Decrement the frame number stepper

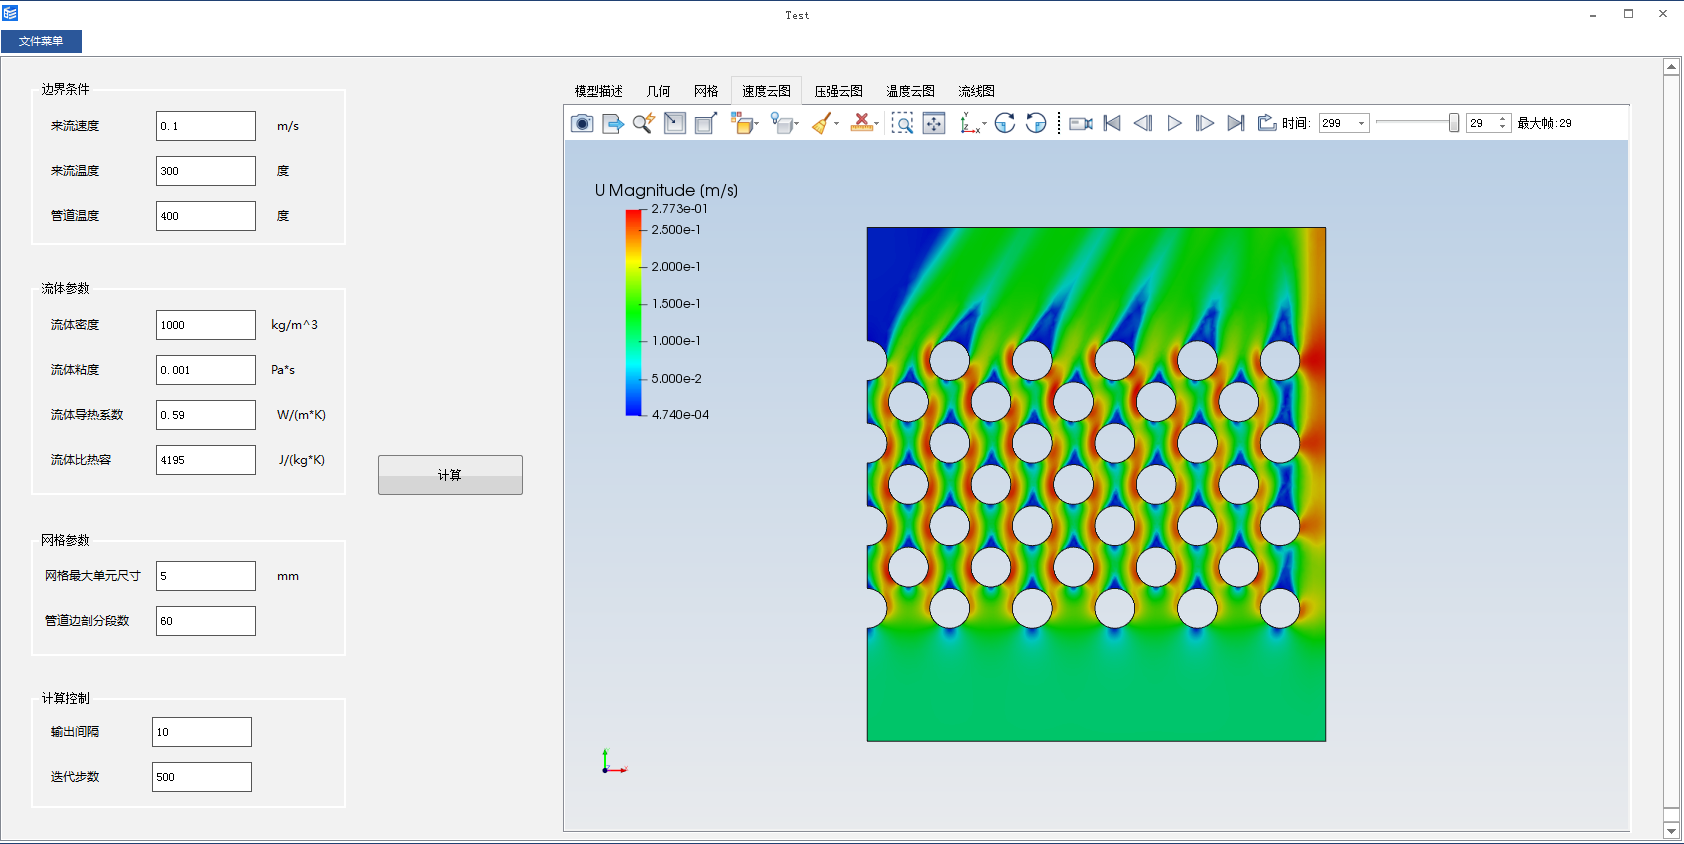coord(1502,128)
